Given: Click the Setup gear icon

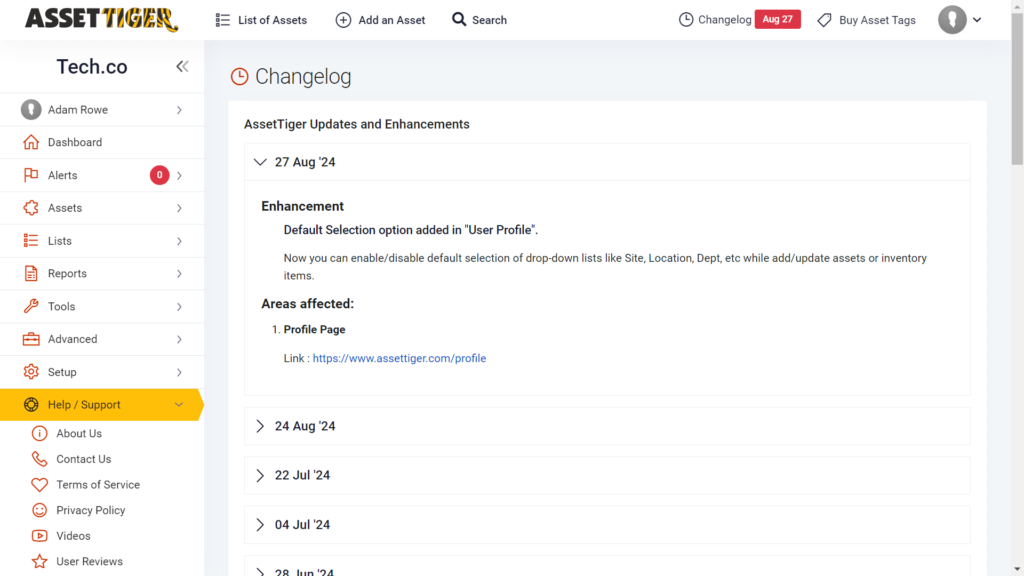Looking at the screenshot, I should point(30,372).
